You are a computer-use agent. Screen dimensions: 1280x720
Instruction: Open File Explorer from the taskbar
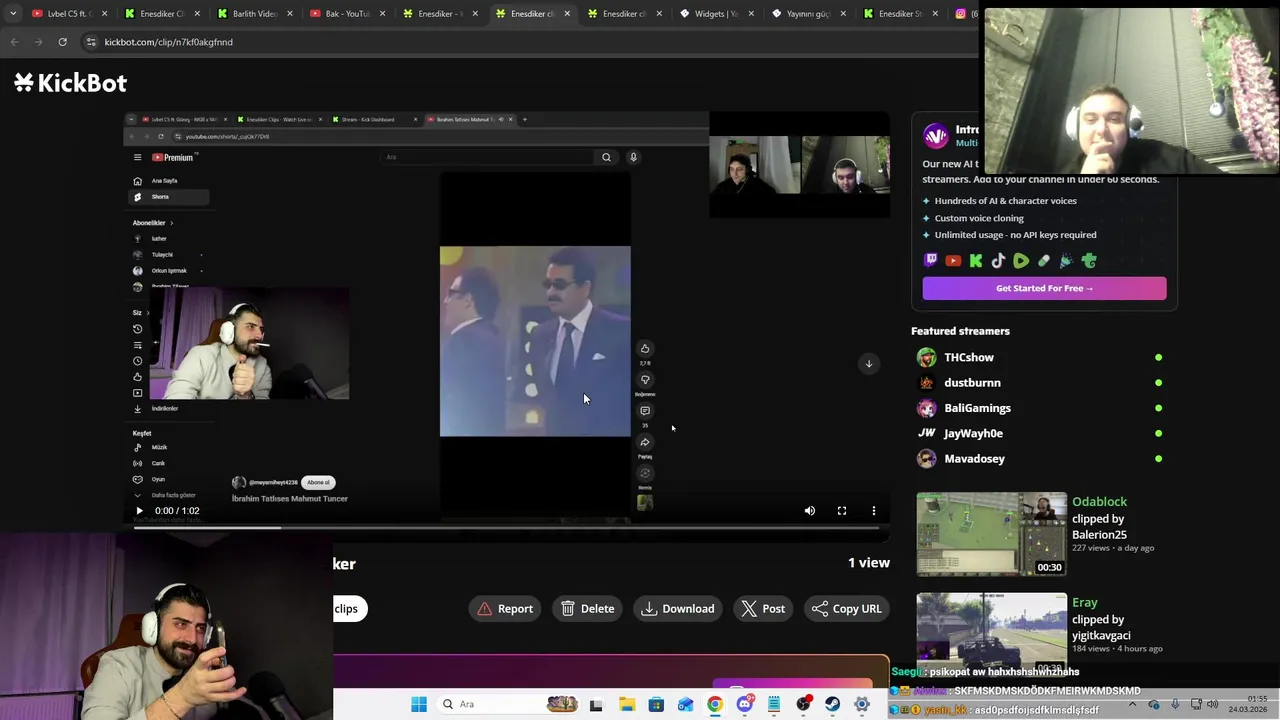coord(626,704)
